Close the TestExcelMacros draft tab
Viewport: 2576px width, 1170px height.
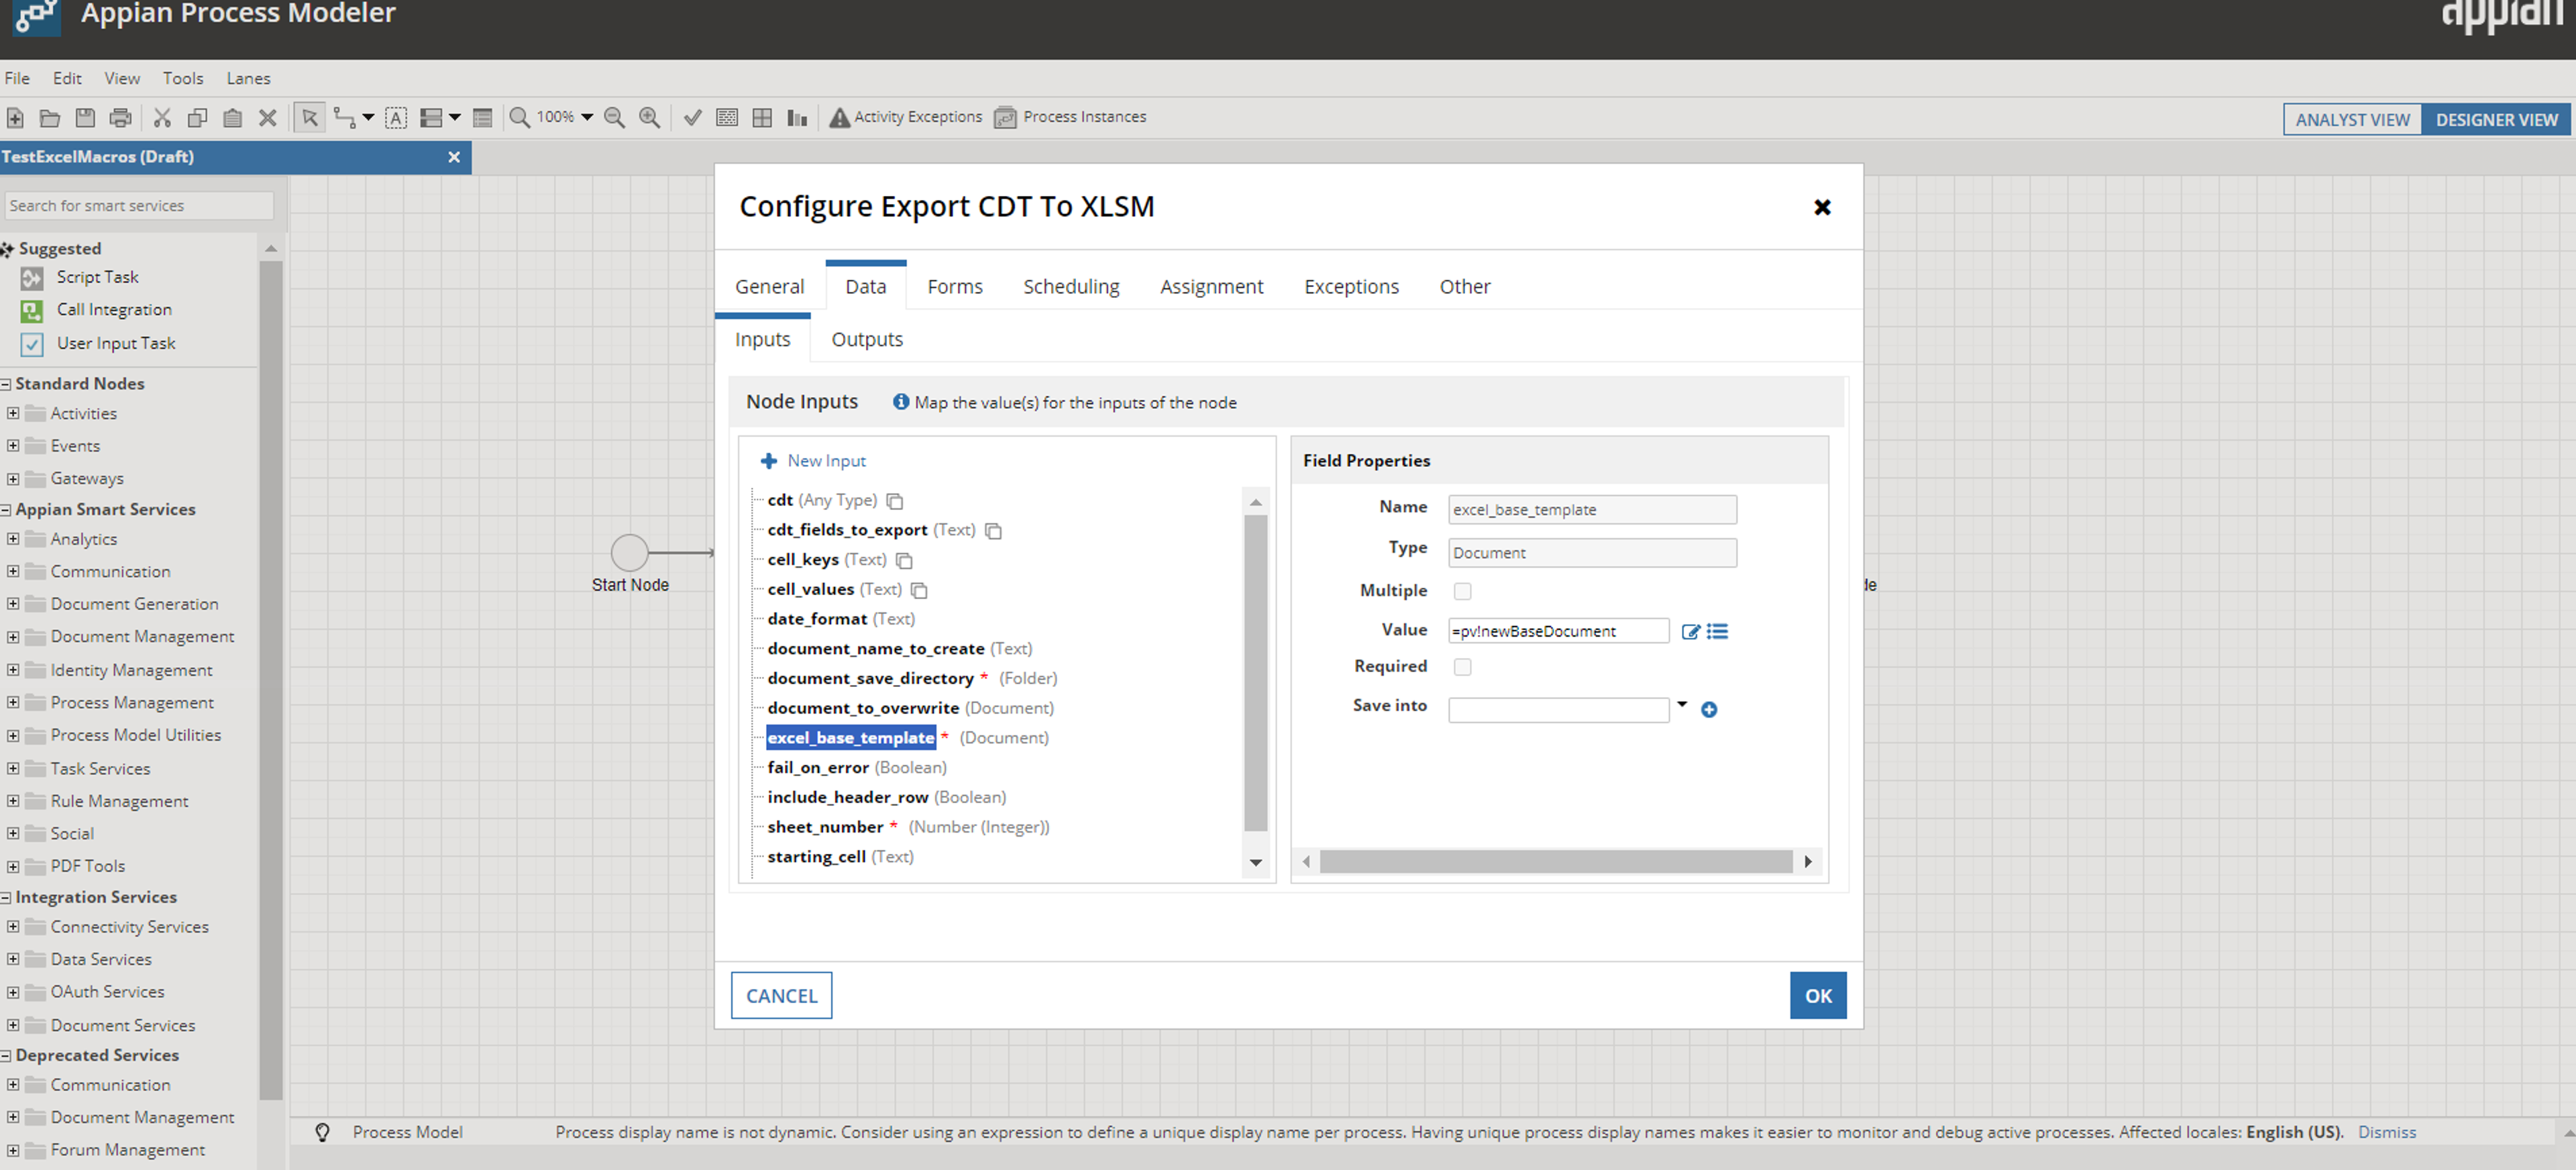454,157
